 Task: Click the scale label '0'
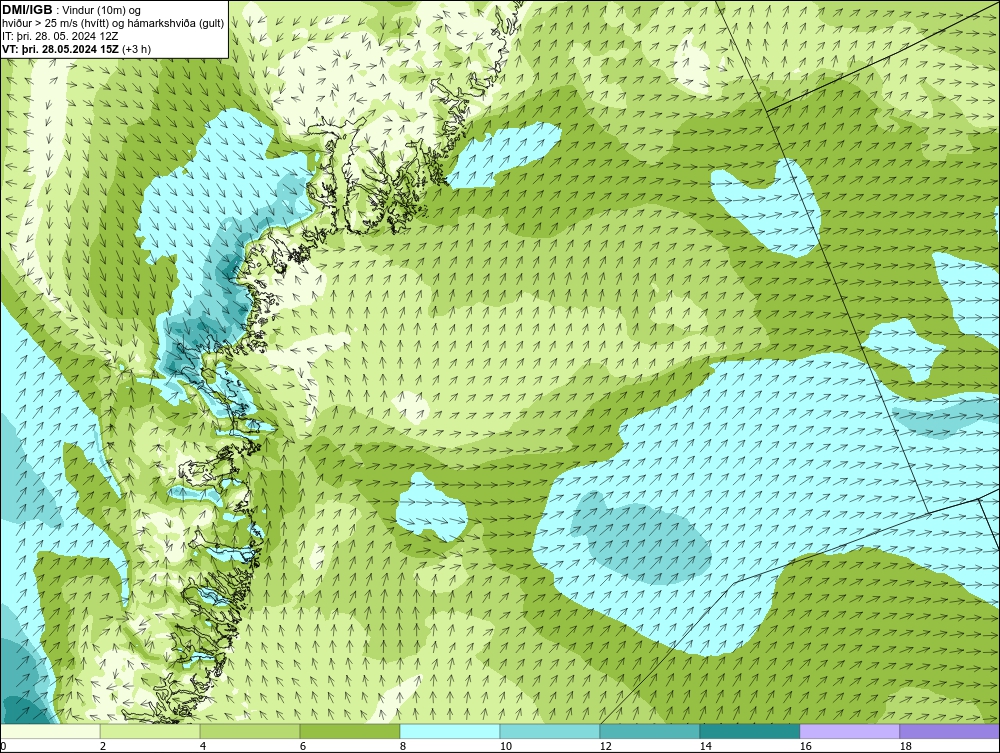point(4,746)
